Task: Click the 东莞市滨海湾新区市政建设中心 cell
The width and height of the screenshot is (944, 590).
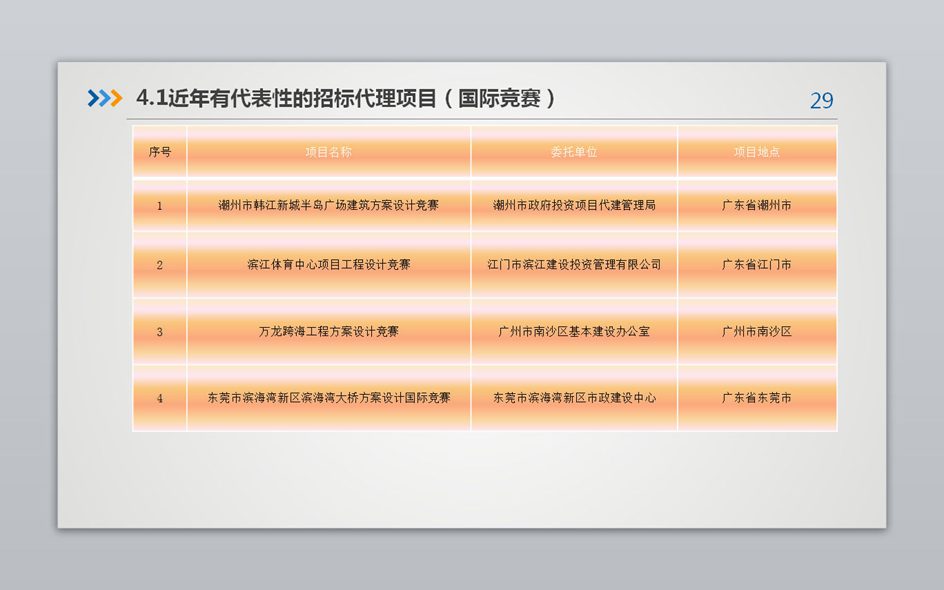Action: [574, 398]
